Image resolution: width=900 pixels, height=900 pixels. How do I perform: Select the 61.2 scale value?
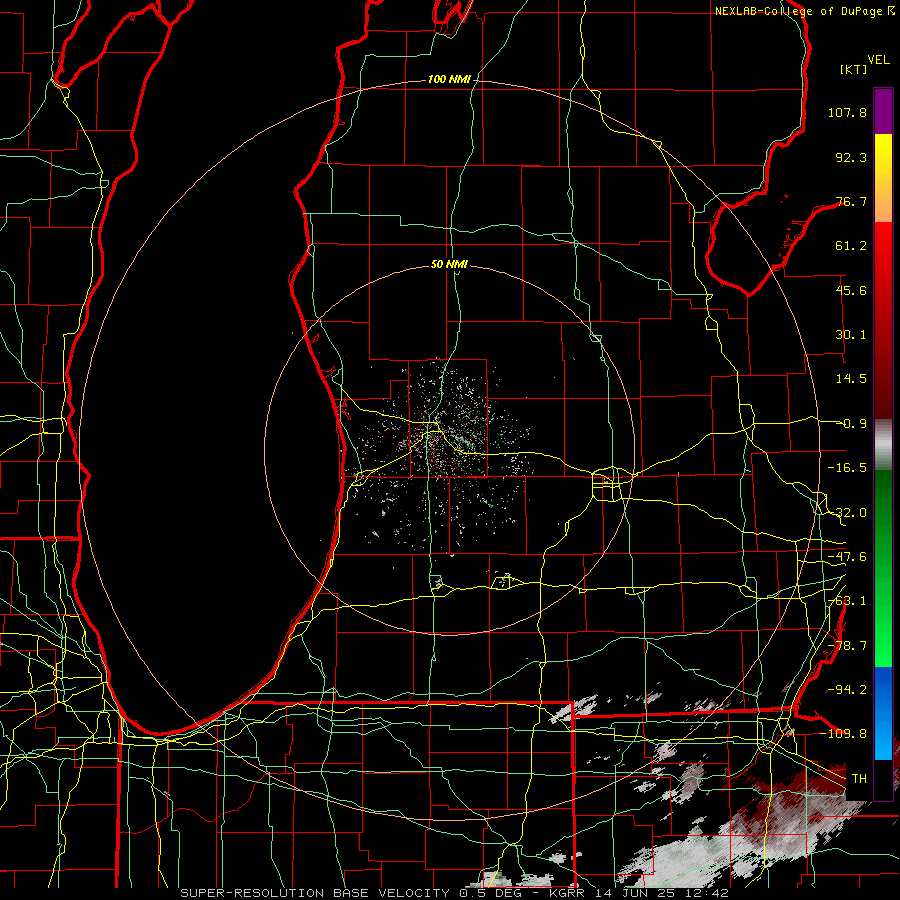pos(851,246)
